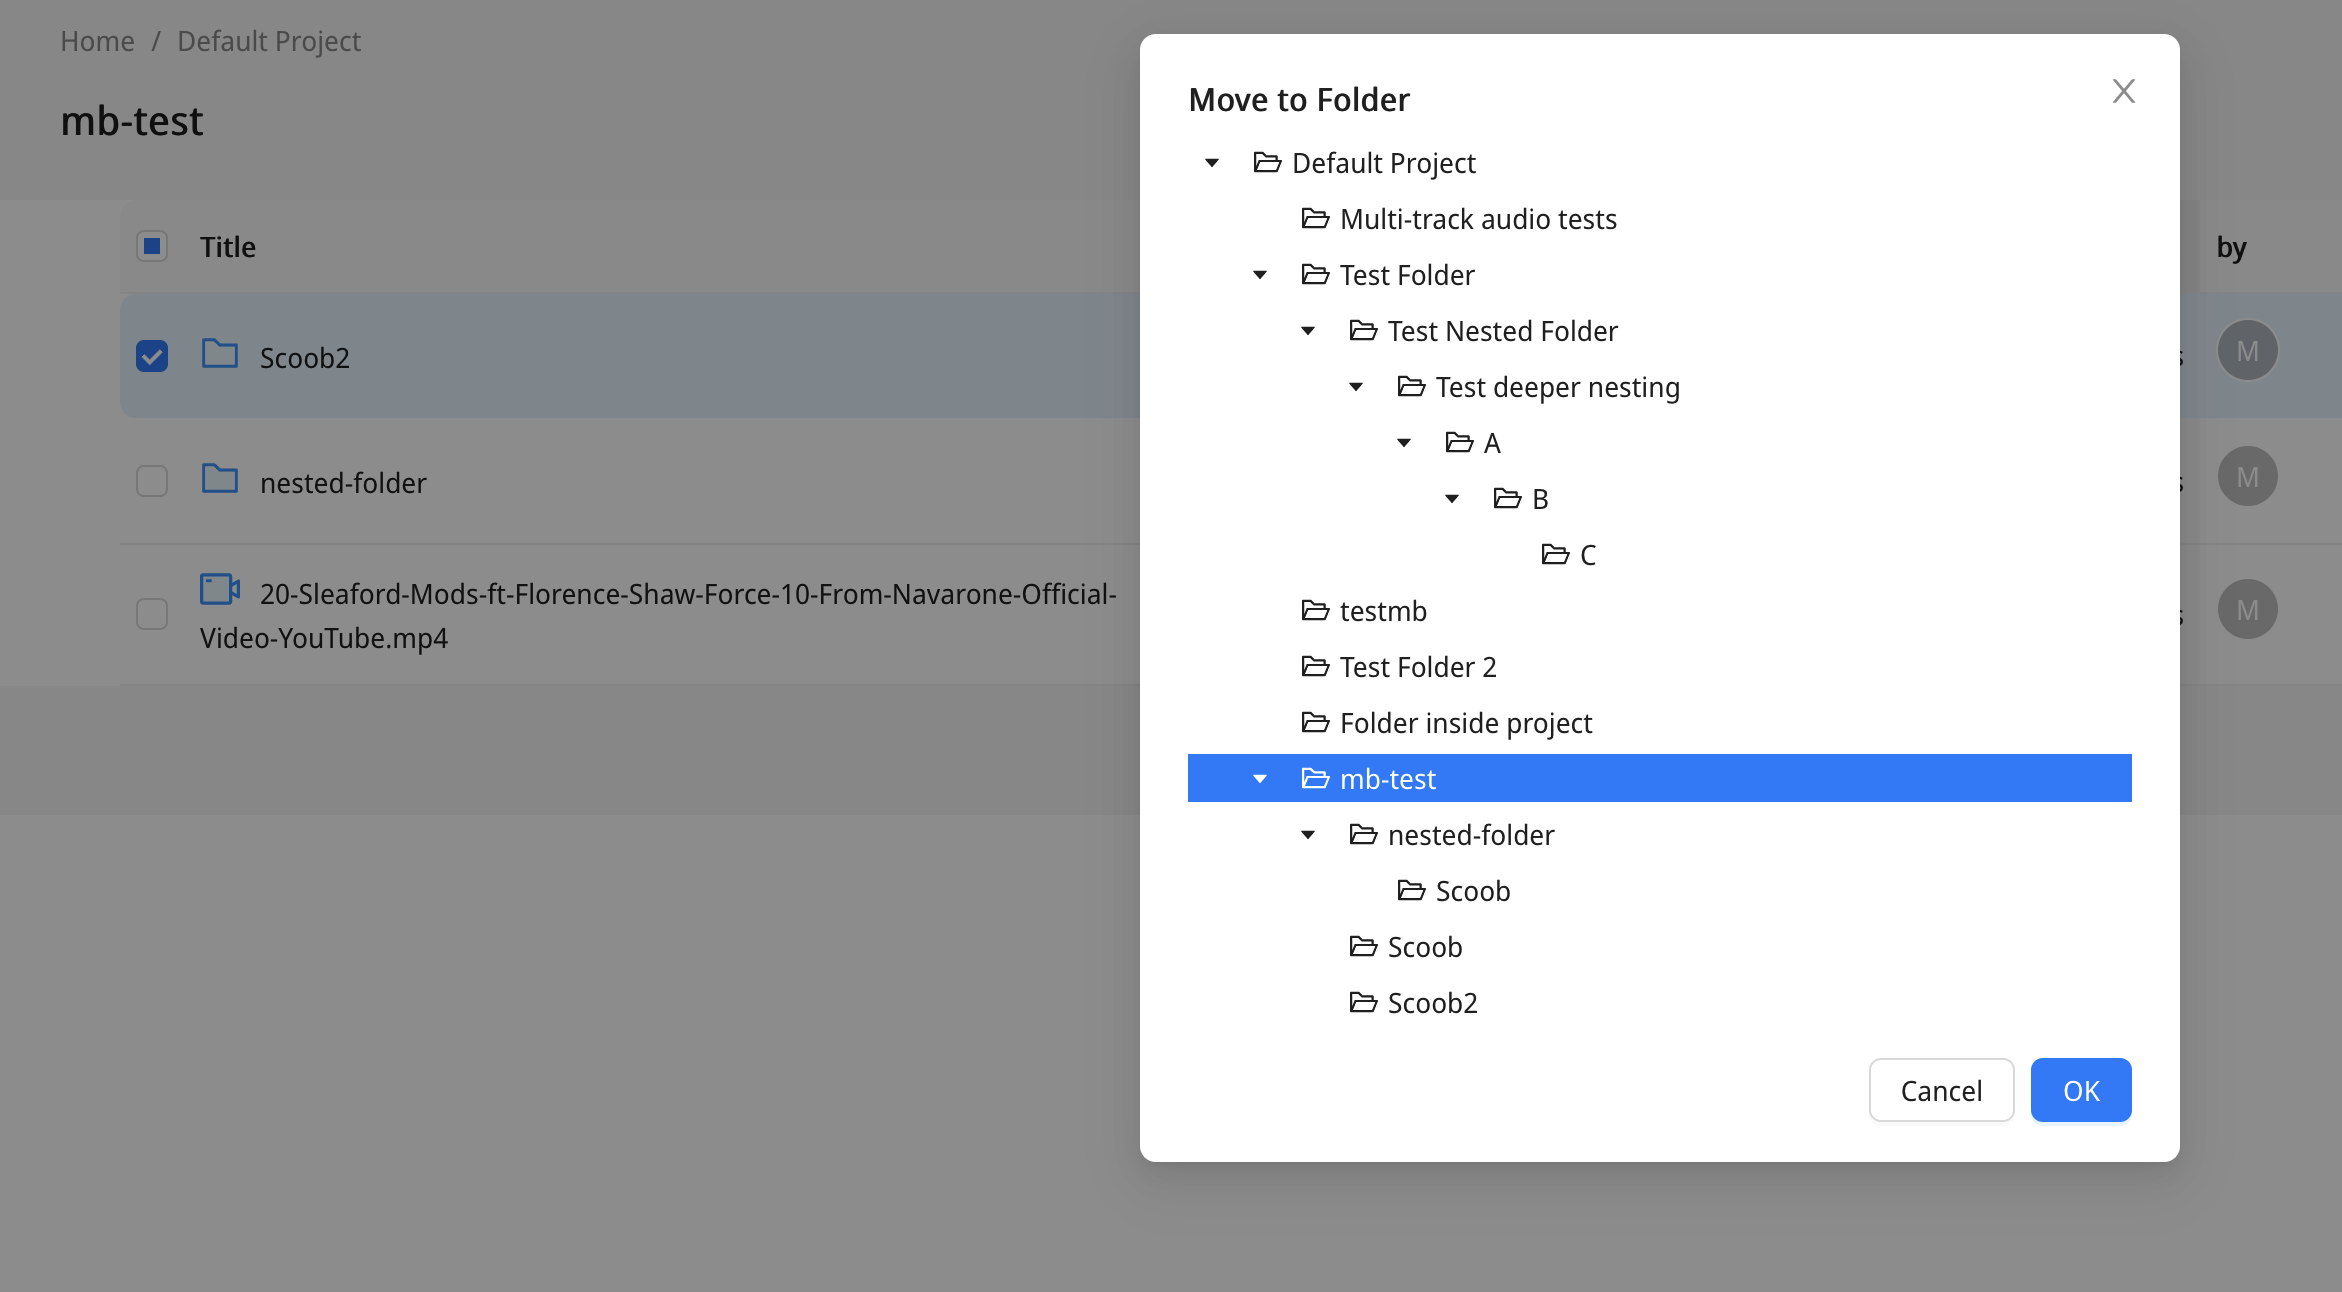Click Cancel to dismiss the move

1940,1090
